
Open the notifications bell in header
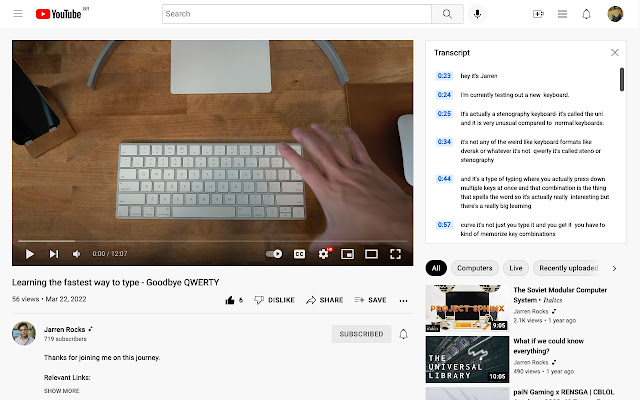click(586, 14)
